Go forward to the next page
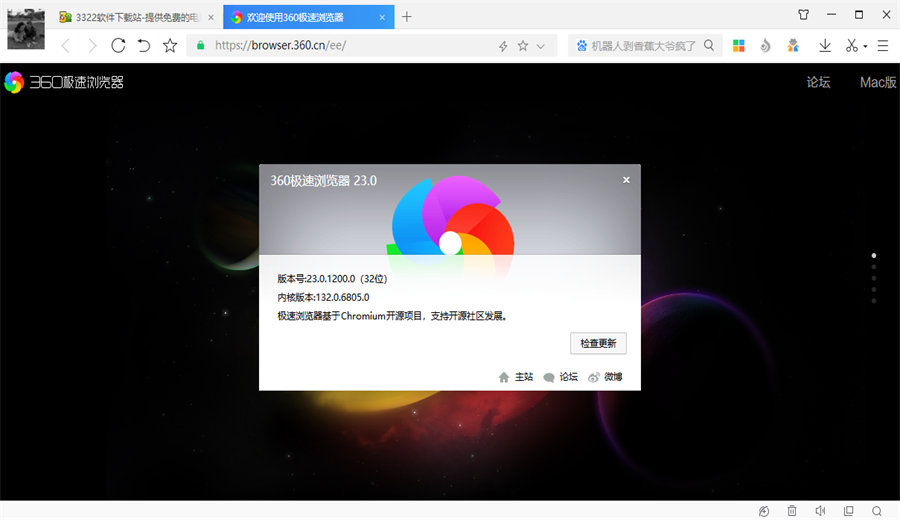 coord(92,46)
